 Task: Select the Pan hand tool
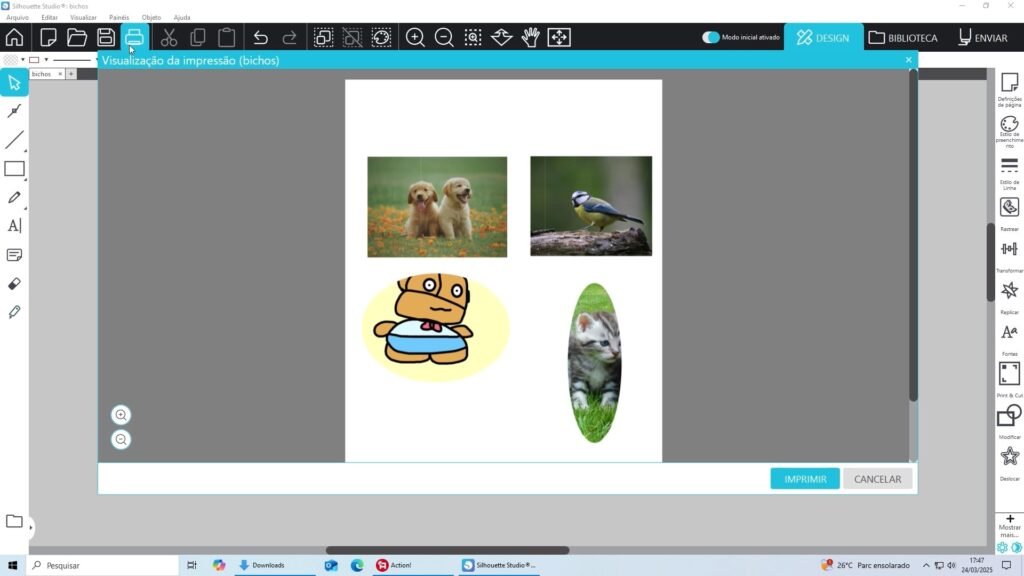pyautogui.click(x=530, y=37)
